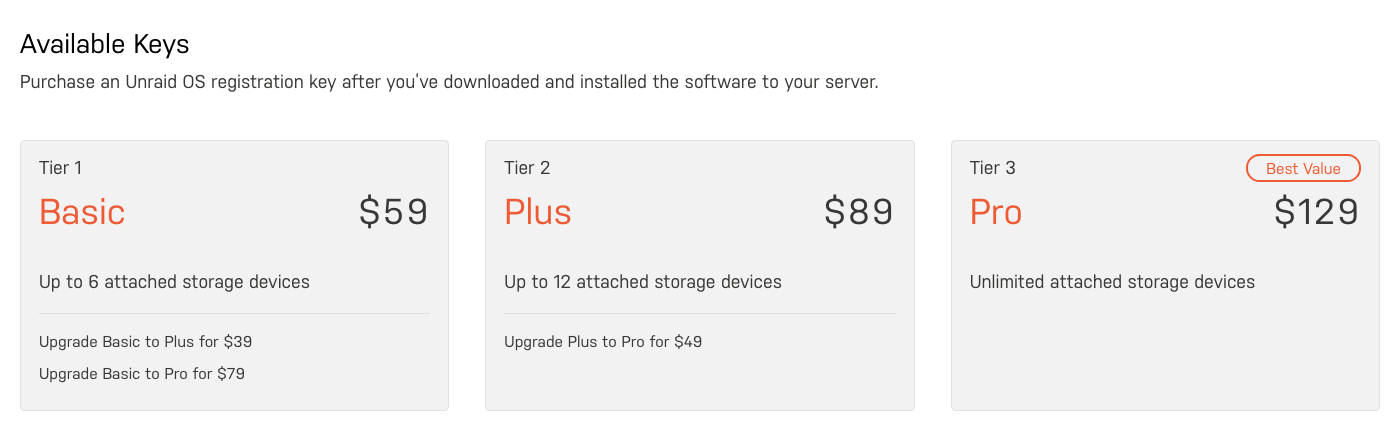
Task: Click 'Up to 12 attached storage devices' text
Action: point(643,282)
